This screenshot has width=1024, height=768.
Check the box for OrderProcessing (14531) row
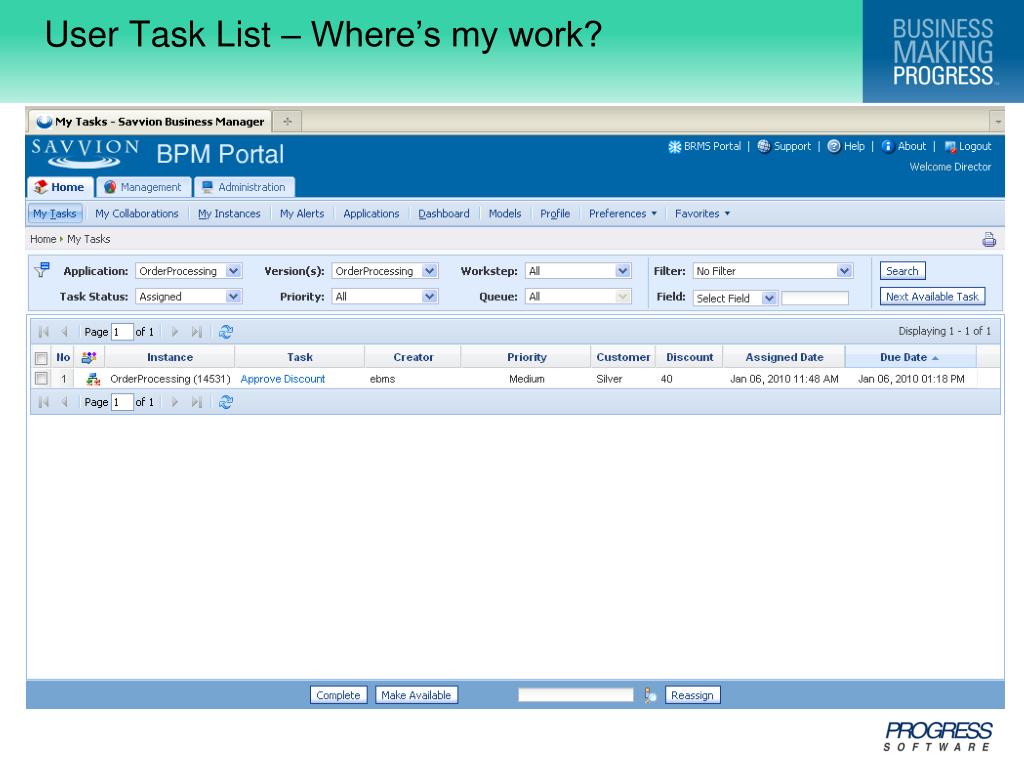pyautogui.click(x=41, y=379)
